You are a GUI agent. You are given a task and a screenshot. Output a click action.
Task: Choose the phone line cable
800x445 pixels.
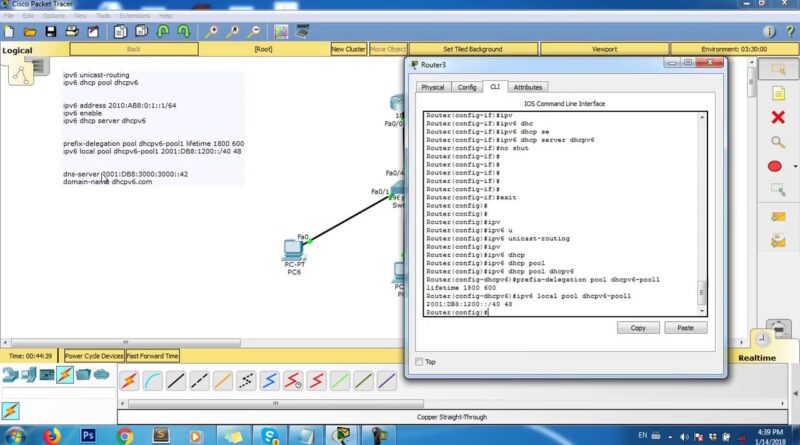tap(246, 381)
